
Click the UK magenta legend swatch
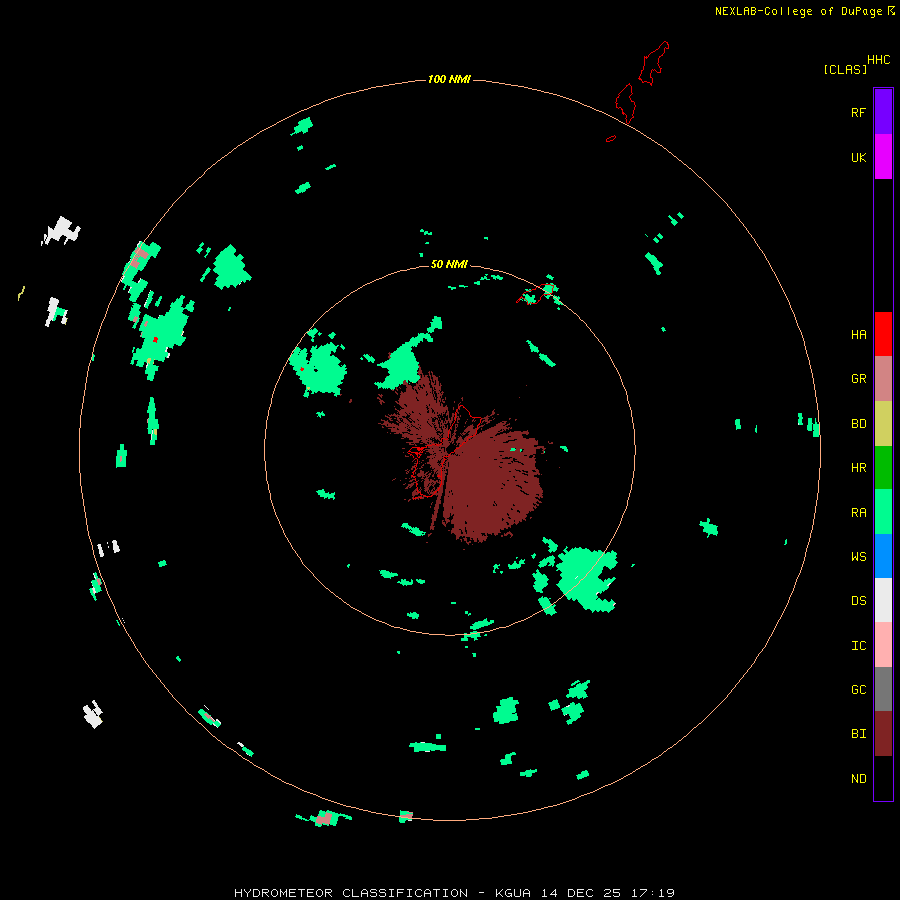pyautogui.click(x=883, y=157)
